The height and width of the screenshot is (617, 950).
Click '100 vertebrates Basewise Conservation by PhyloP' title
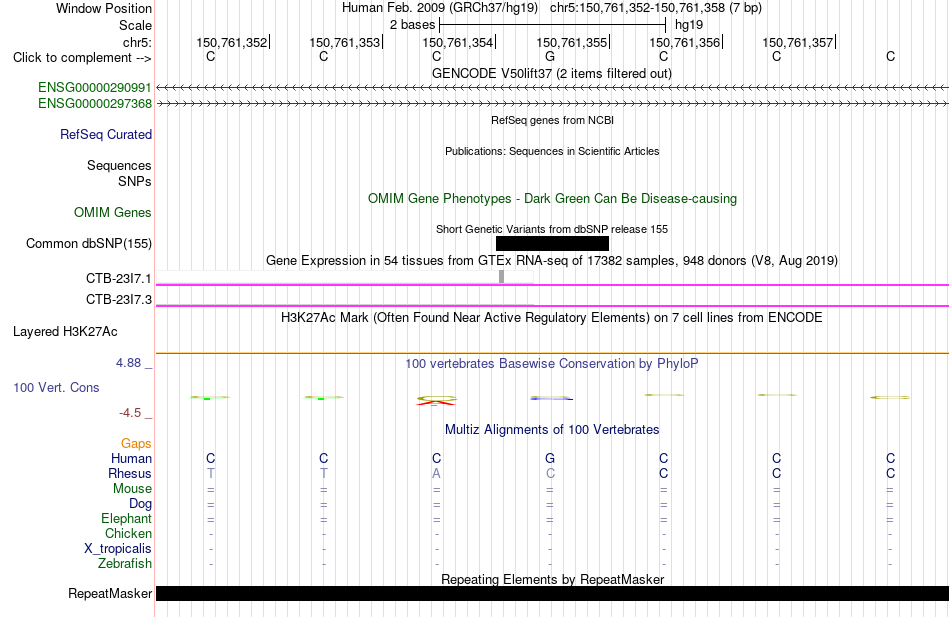click(552, 364)
